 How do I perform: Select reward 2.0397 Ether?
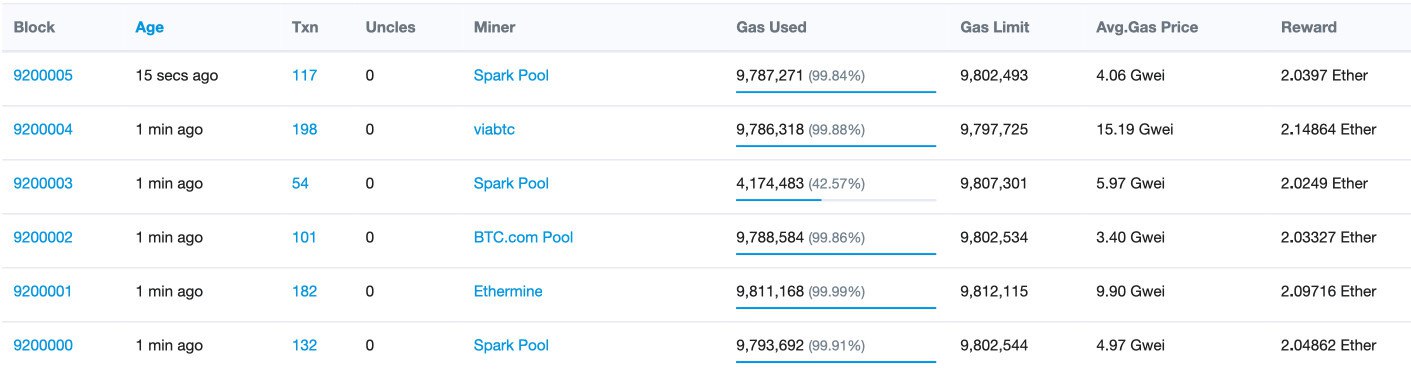click(x=1325, y=75)
